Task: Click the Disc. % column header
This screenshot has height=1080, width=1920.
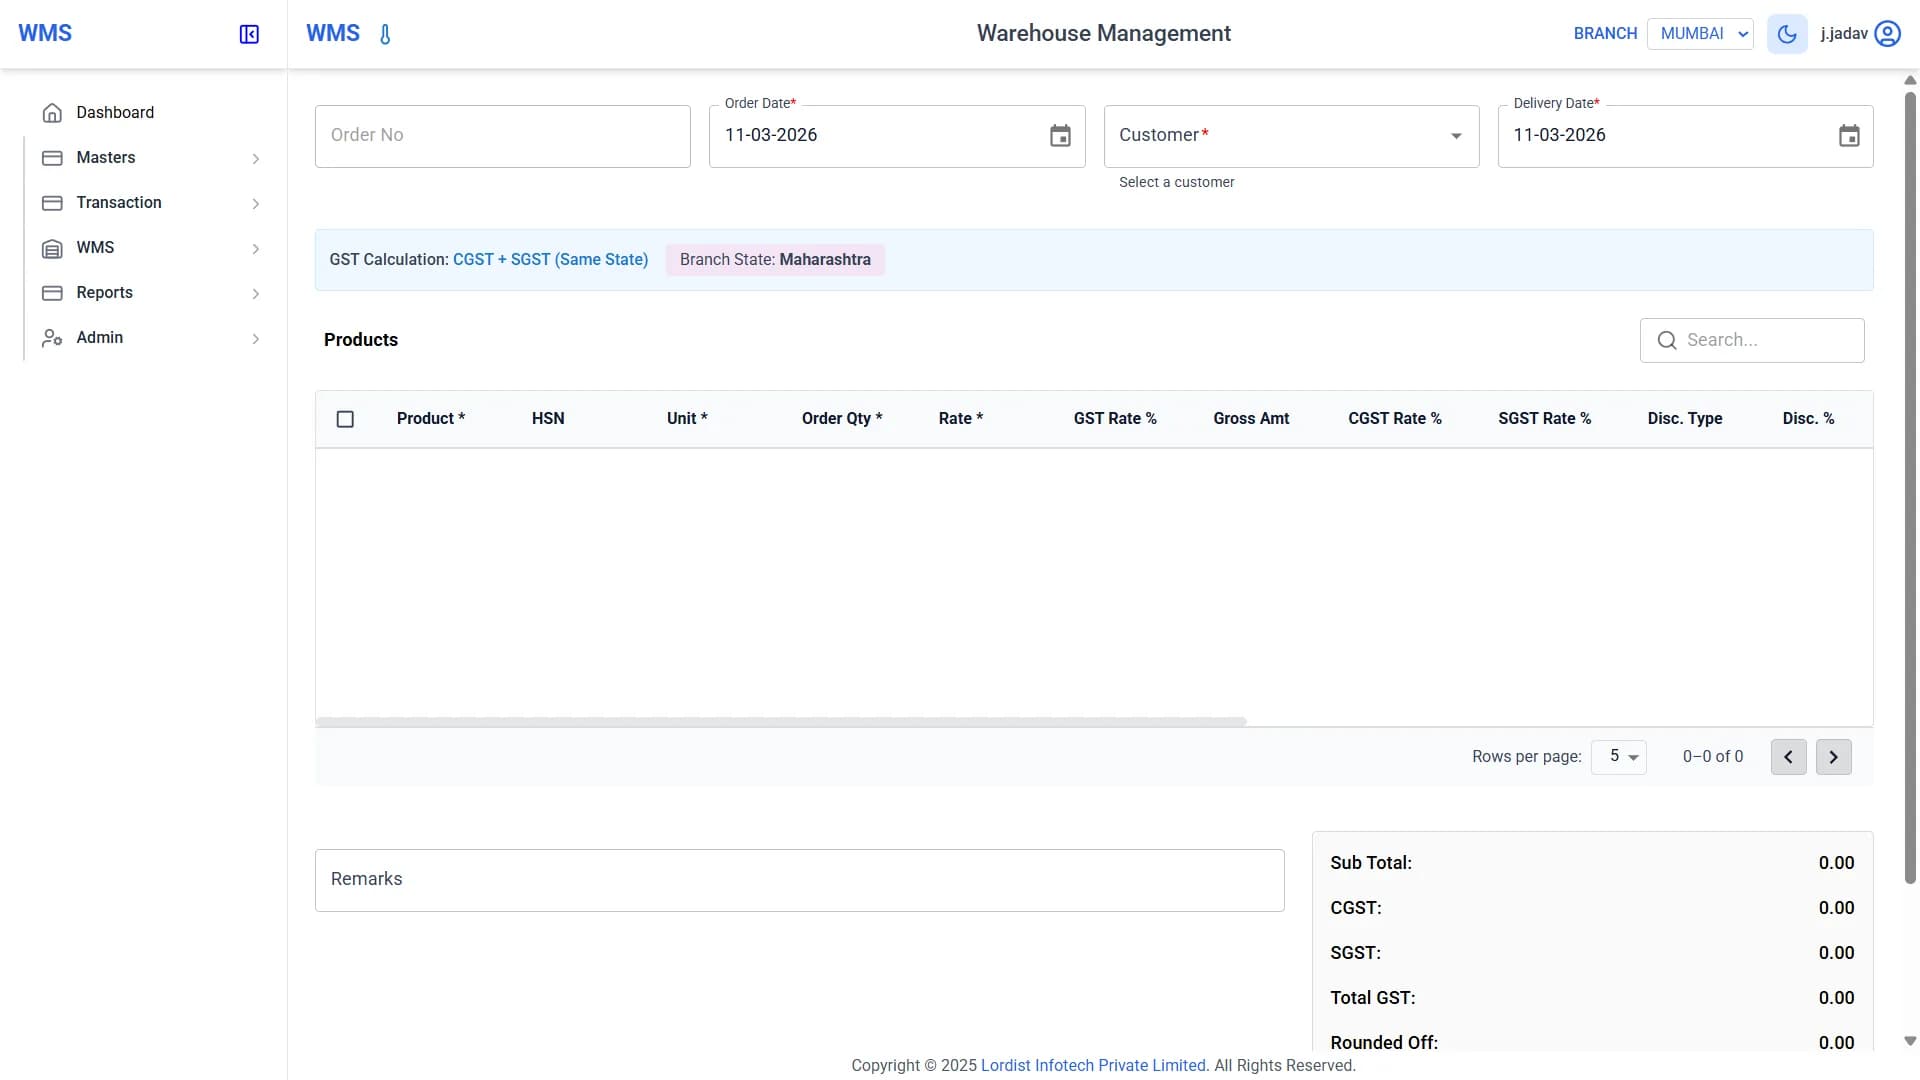Action: coord(1808,419)
